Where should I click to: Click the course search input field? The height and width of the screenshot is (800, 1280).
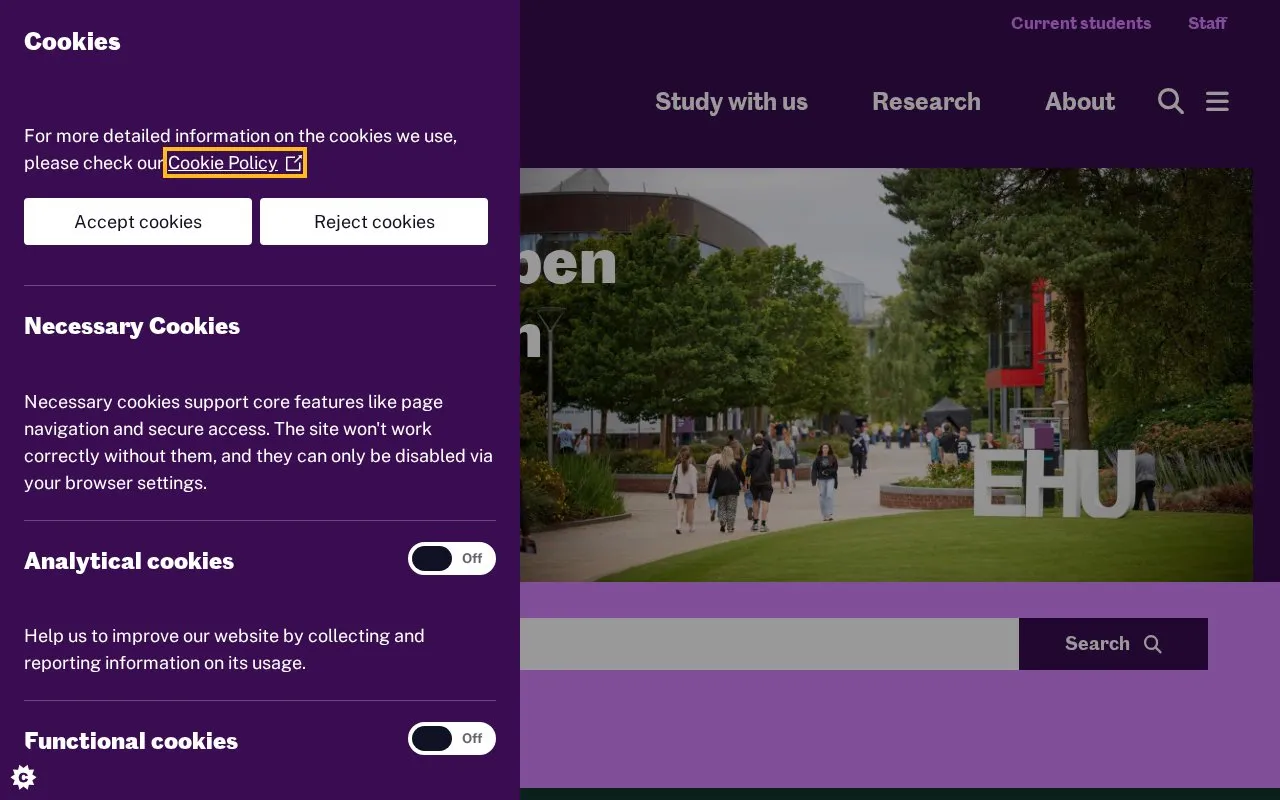769,644
